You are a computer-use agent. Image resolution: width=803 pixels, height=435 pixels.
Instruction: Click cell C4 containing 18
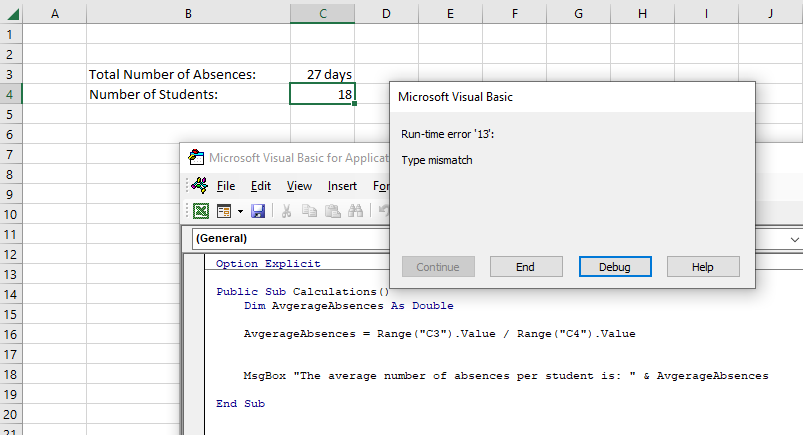(x=323, y=94)
